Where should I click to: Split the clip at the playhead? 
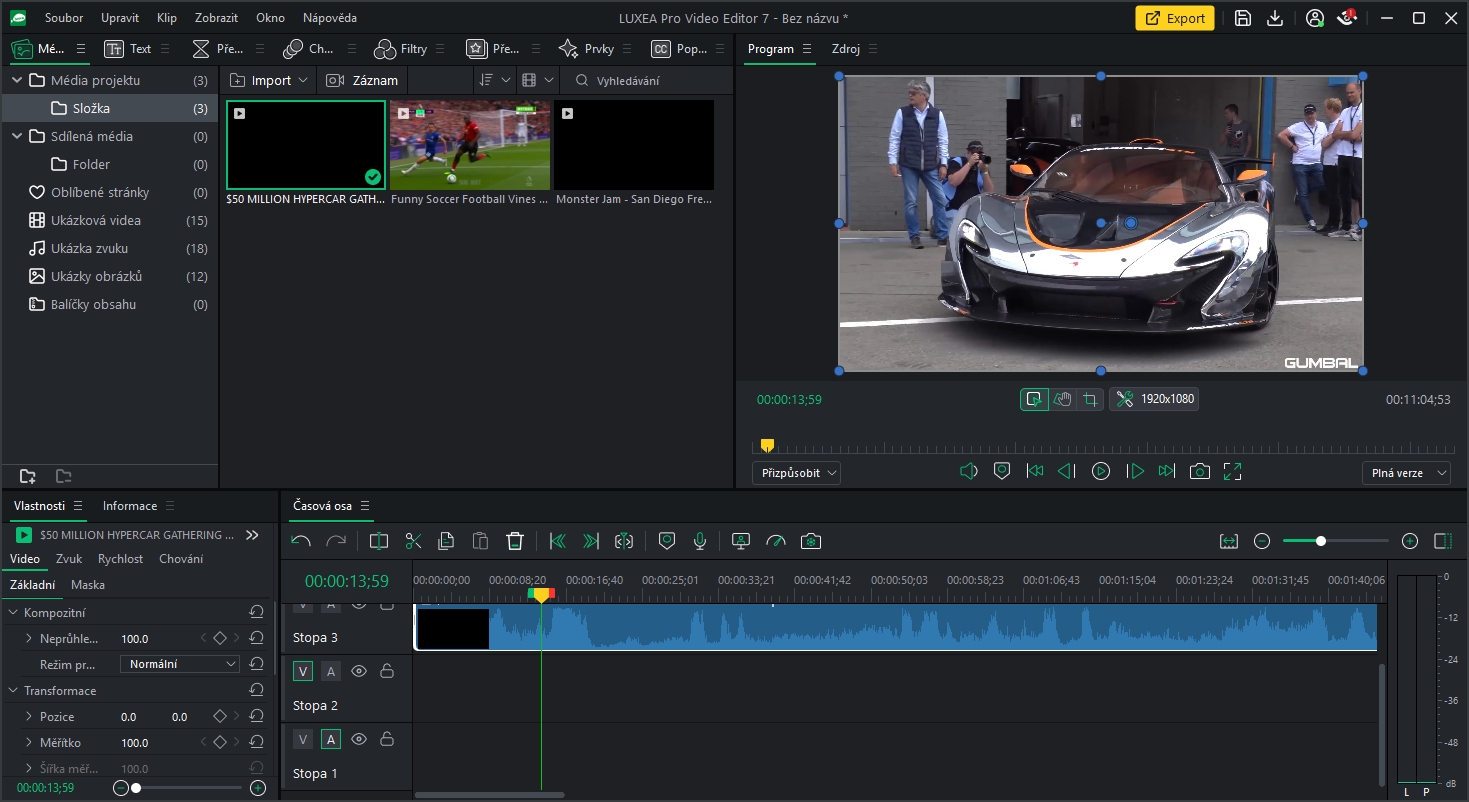click(x=378, y=541)
